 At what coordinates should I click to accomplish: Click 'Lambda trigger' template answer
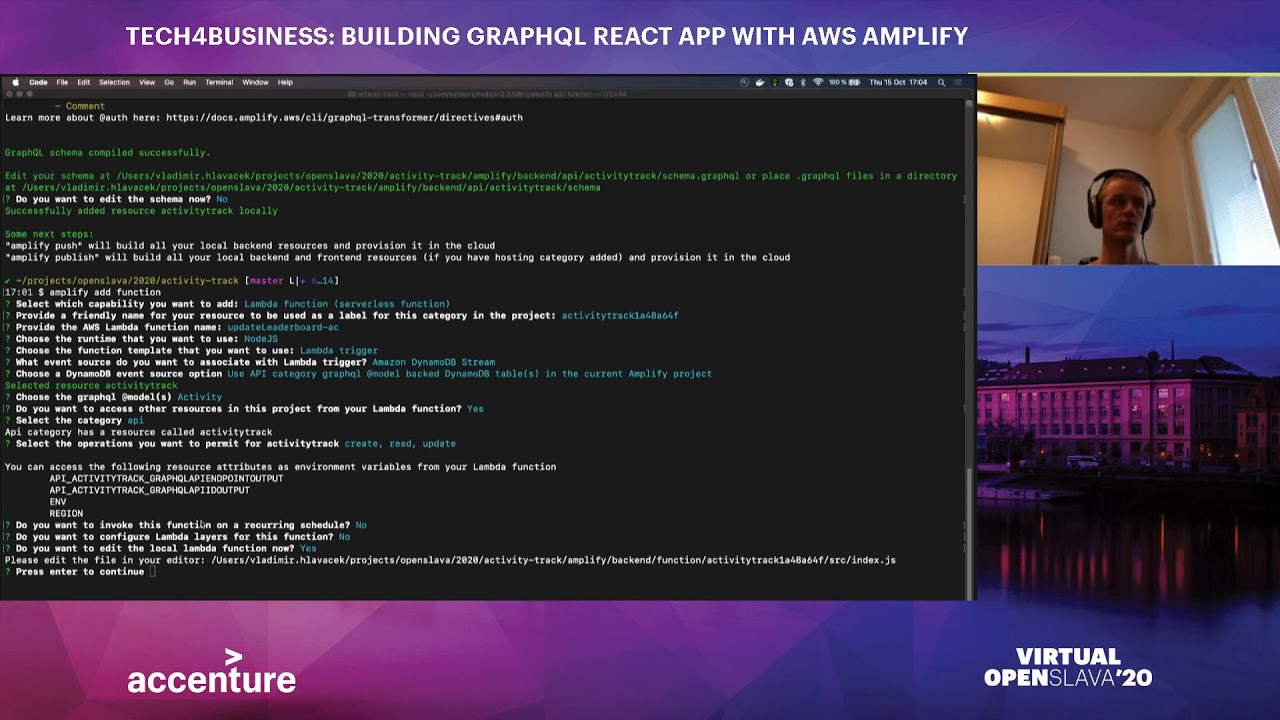click(x=338, y=351)
